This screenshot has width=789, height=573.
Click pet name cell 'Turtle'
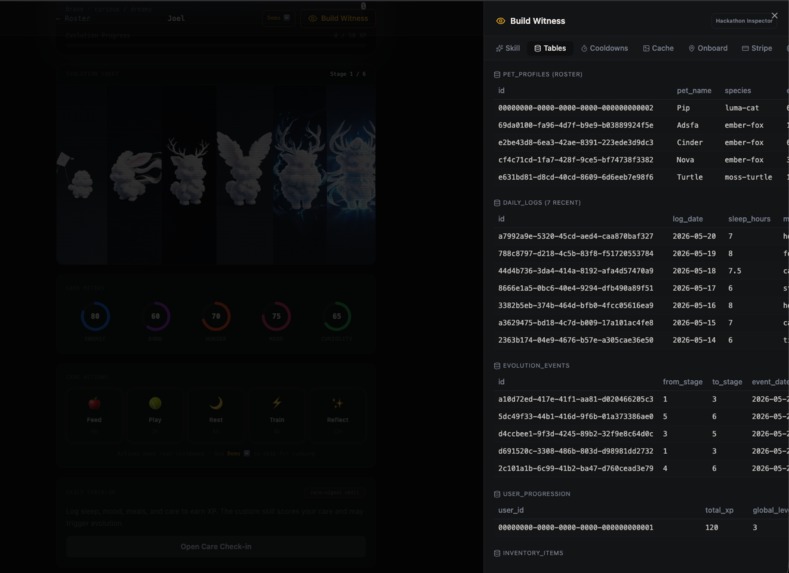tap(689, 177)
